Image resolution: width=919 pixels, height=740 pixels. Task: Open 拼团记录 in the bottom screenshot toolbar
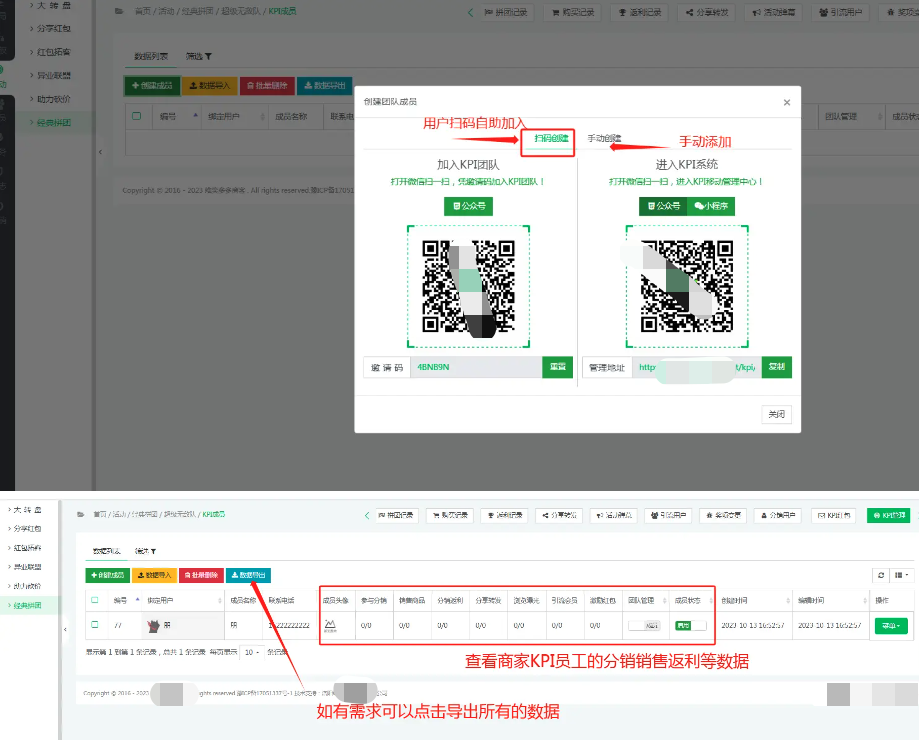coord(396,516)
